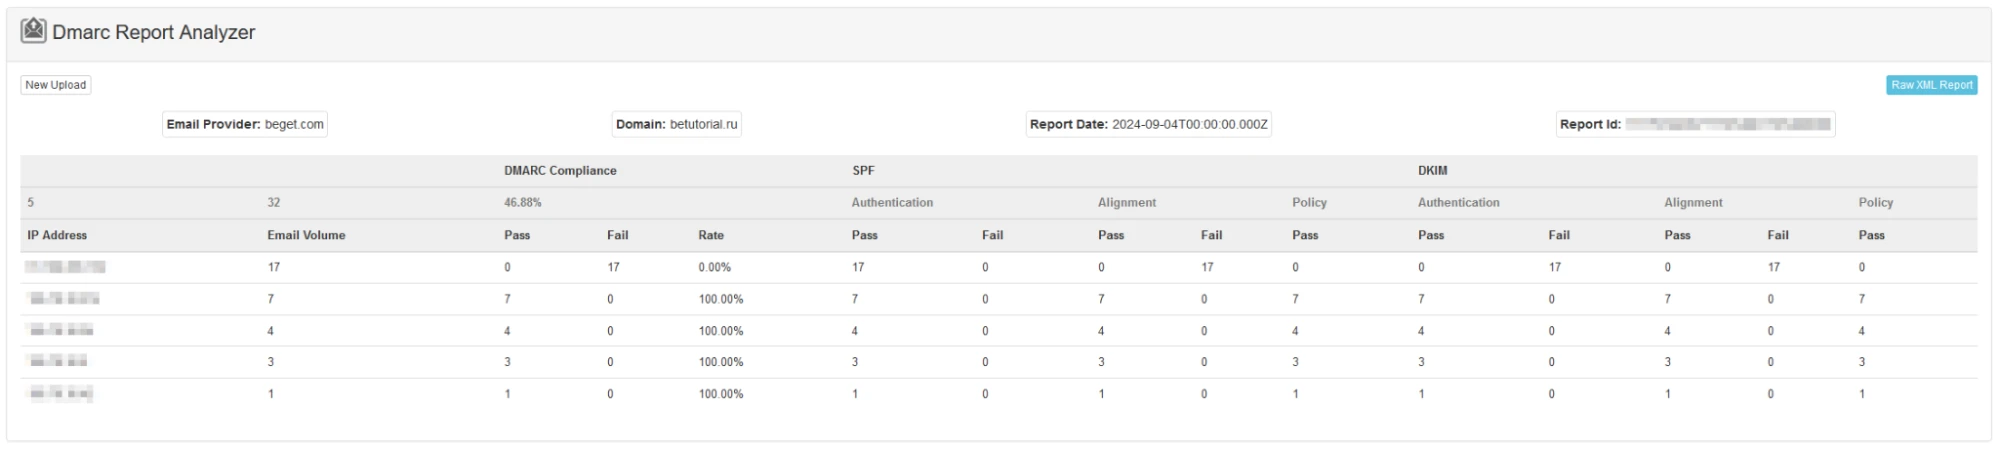The height and width of the screenshot is (455, 1999).
Task: Click the SPF Authentication subheader
Action: (892, 202)
